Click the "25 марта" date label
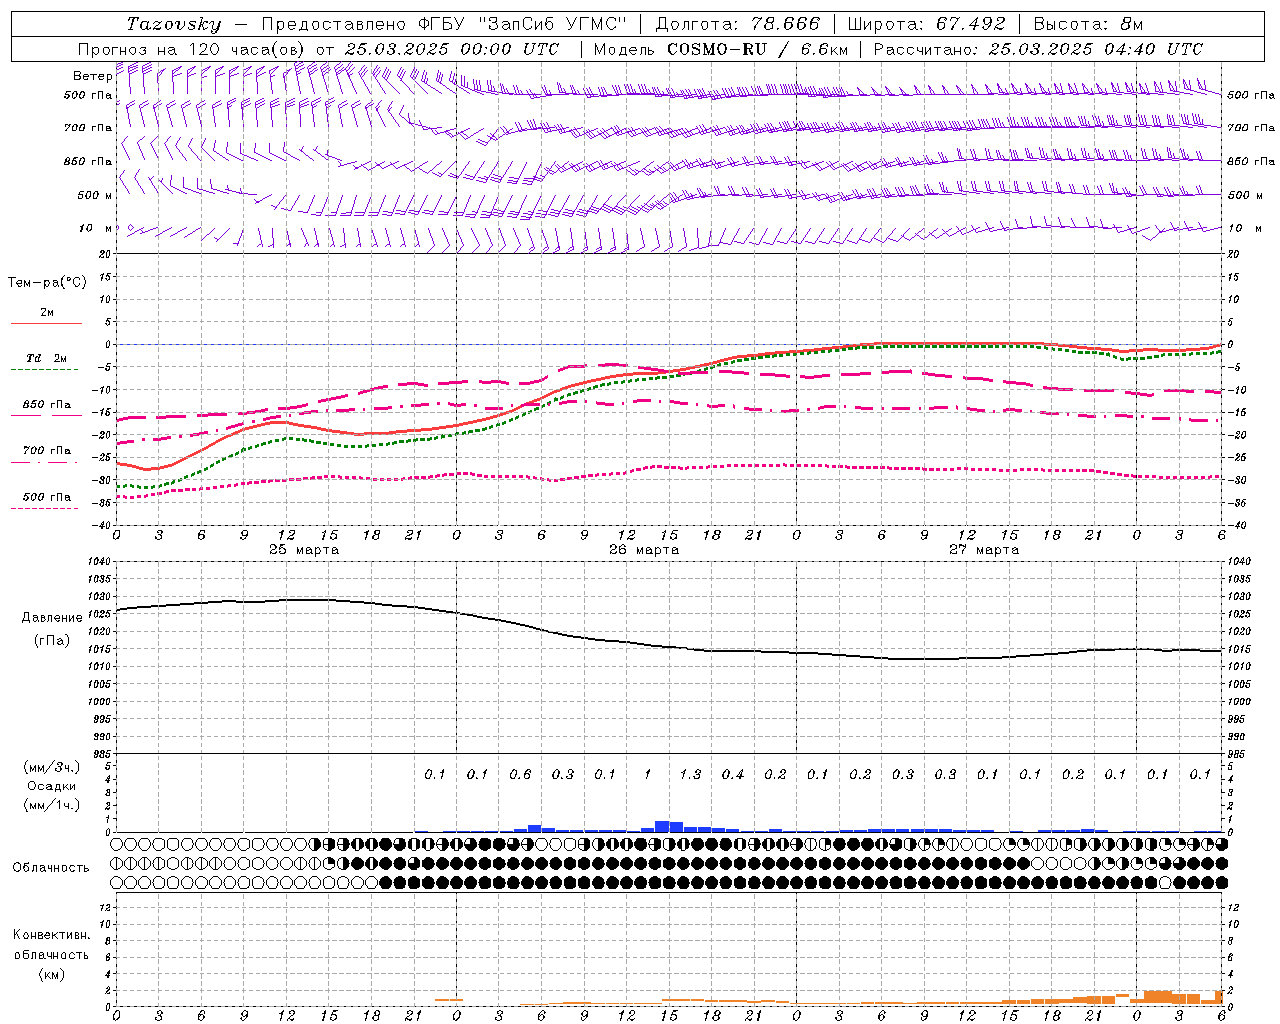 (x=304, y=550)
